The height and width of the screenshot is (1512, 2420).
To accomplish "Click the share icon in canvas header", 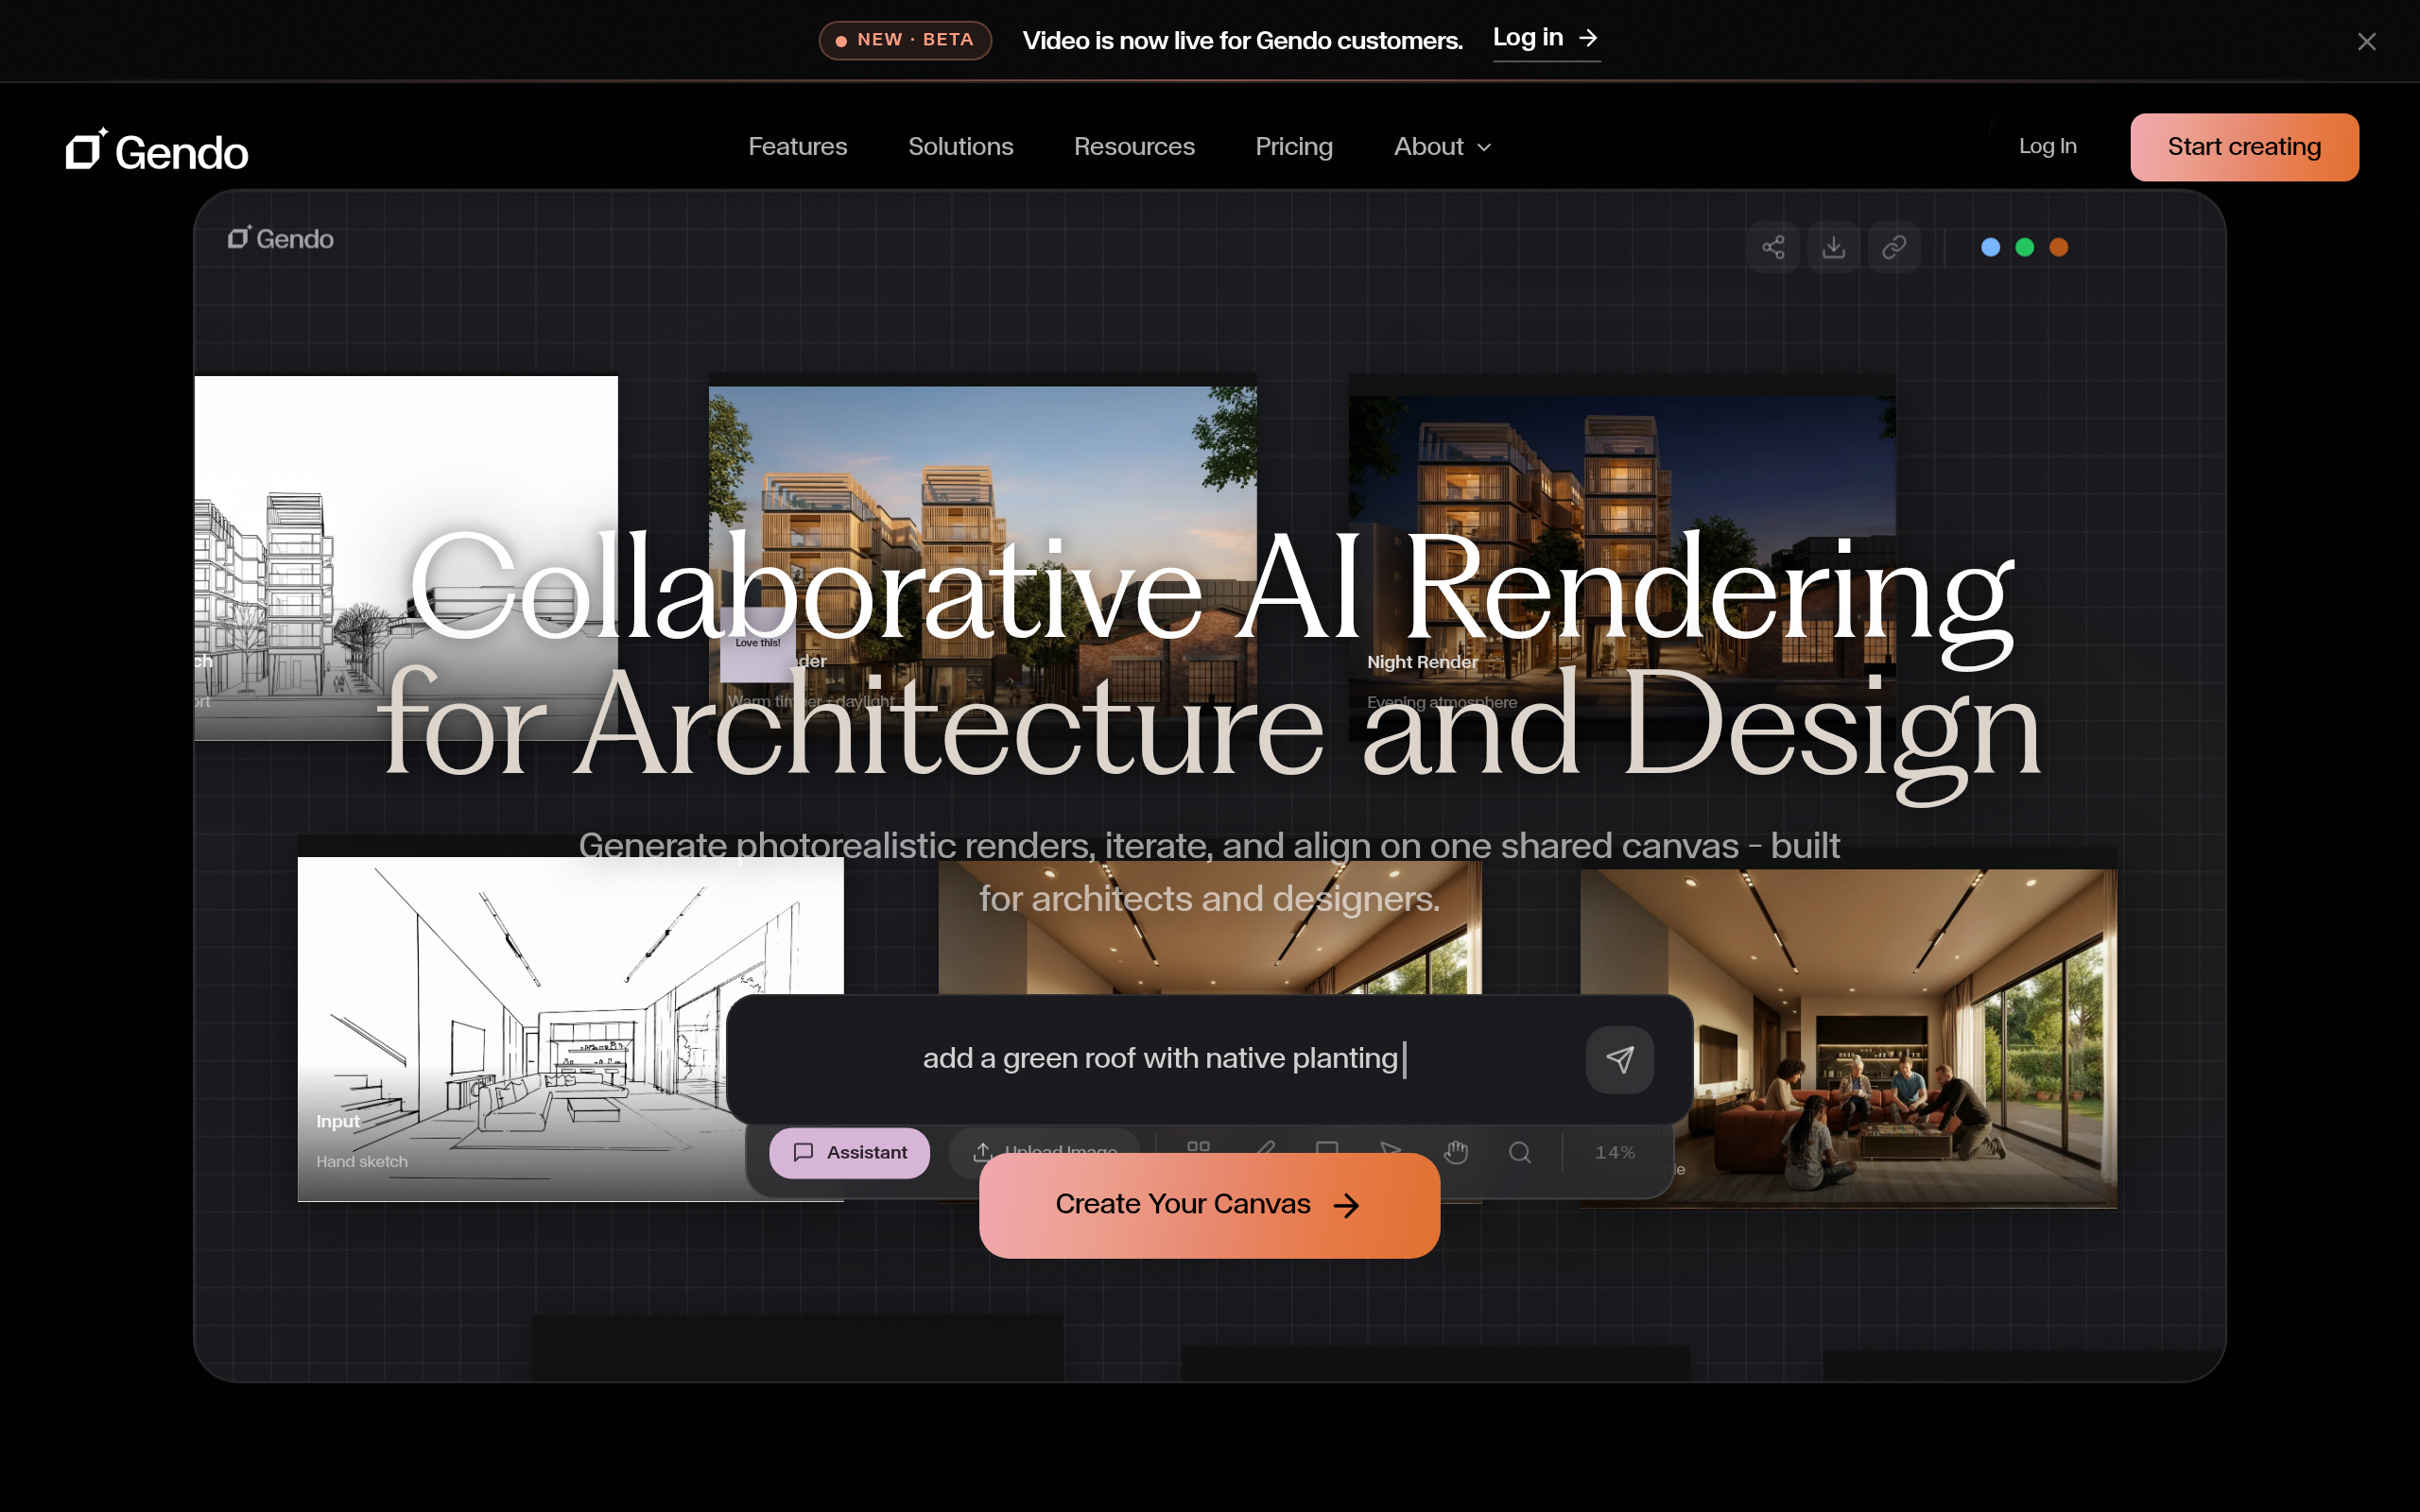I will (x=1773, y=247).
